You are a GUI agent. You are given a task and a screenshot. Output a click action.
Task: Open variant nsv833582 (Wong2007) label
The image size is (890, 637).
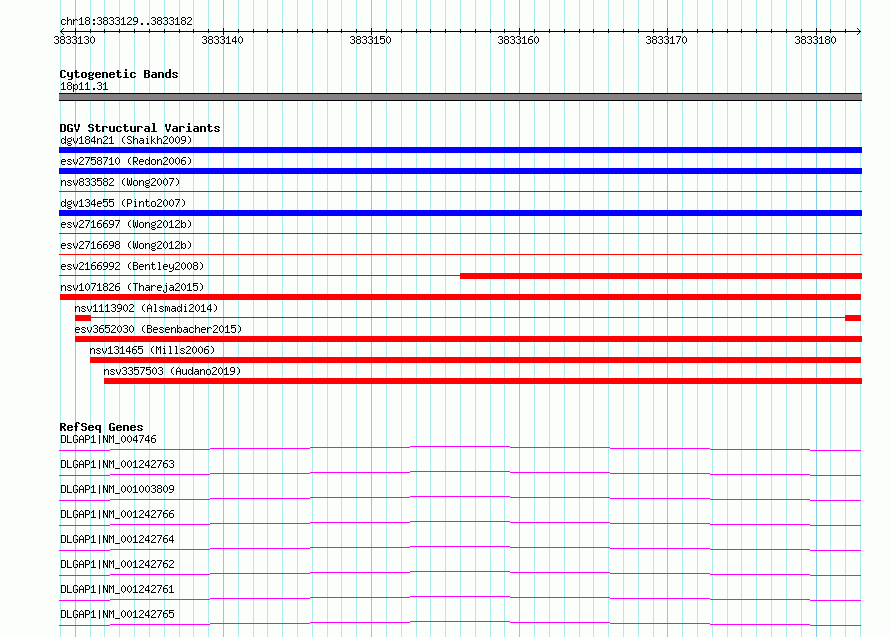coord(120,182)
